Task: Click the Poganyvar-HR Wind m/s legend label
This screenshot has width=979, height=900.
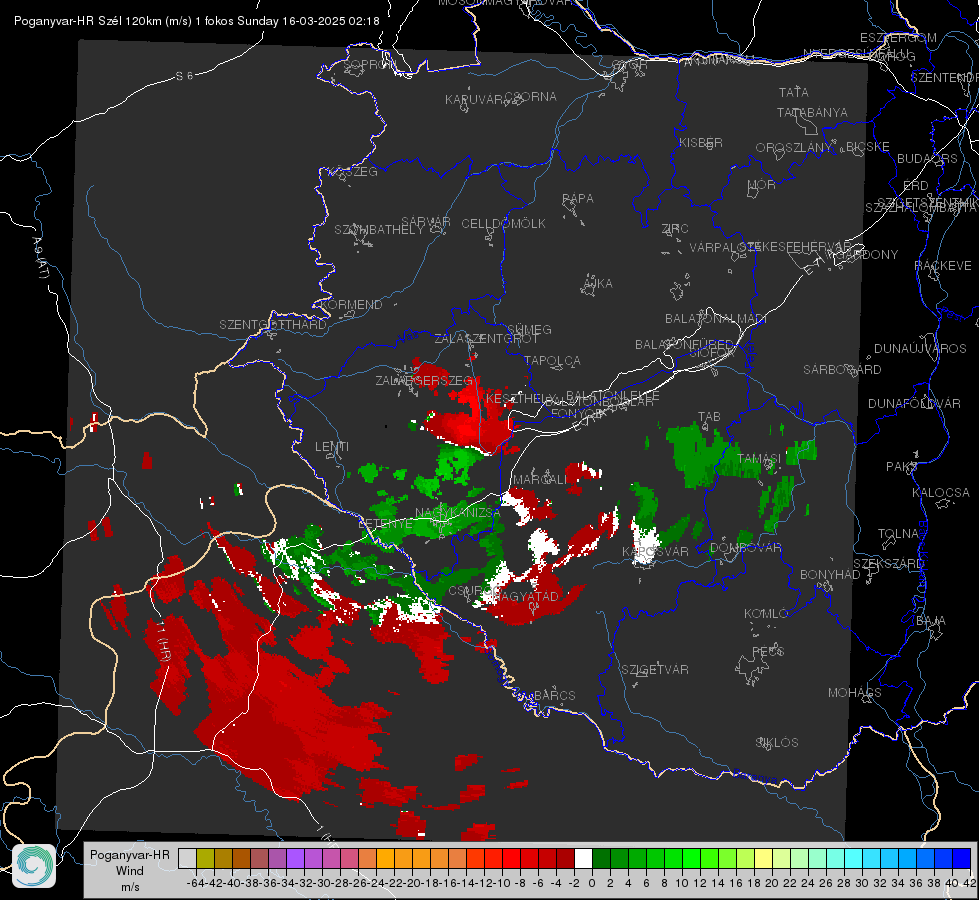Action: tap(130, 871)
